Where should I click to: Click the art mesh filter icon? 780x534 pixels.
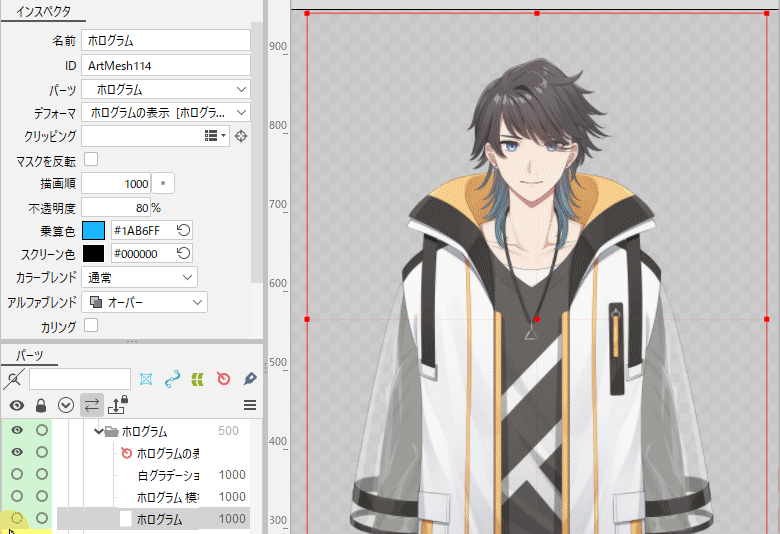146,379
